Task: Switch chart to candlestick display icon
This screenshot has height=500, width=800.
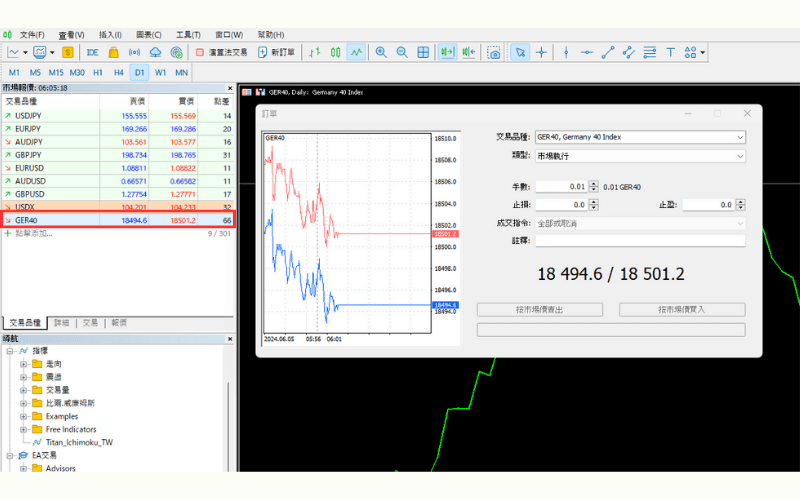Action: [336, 52]
